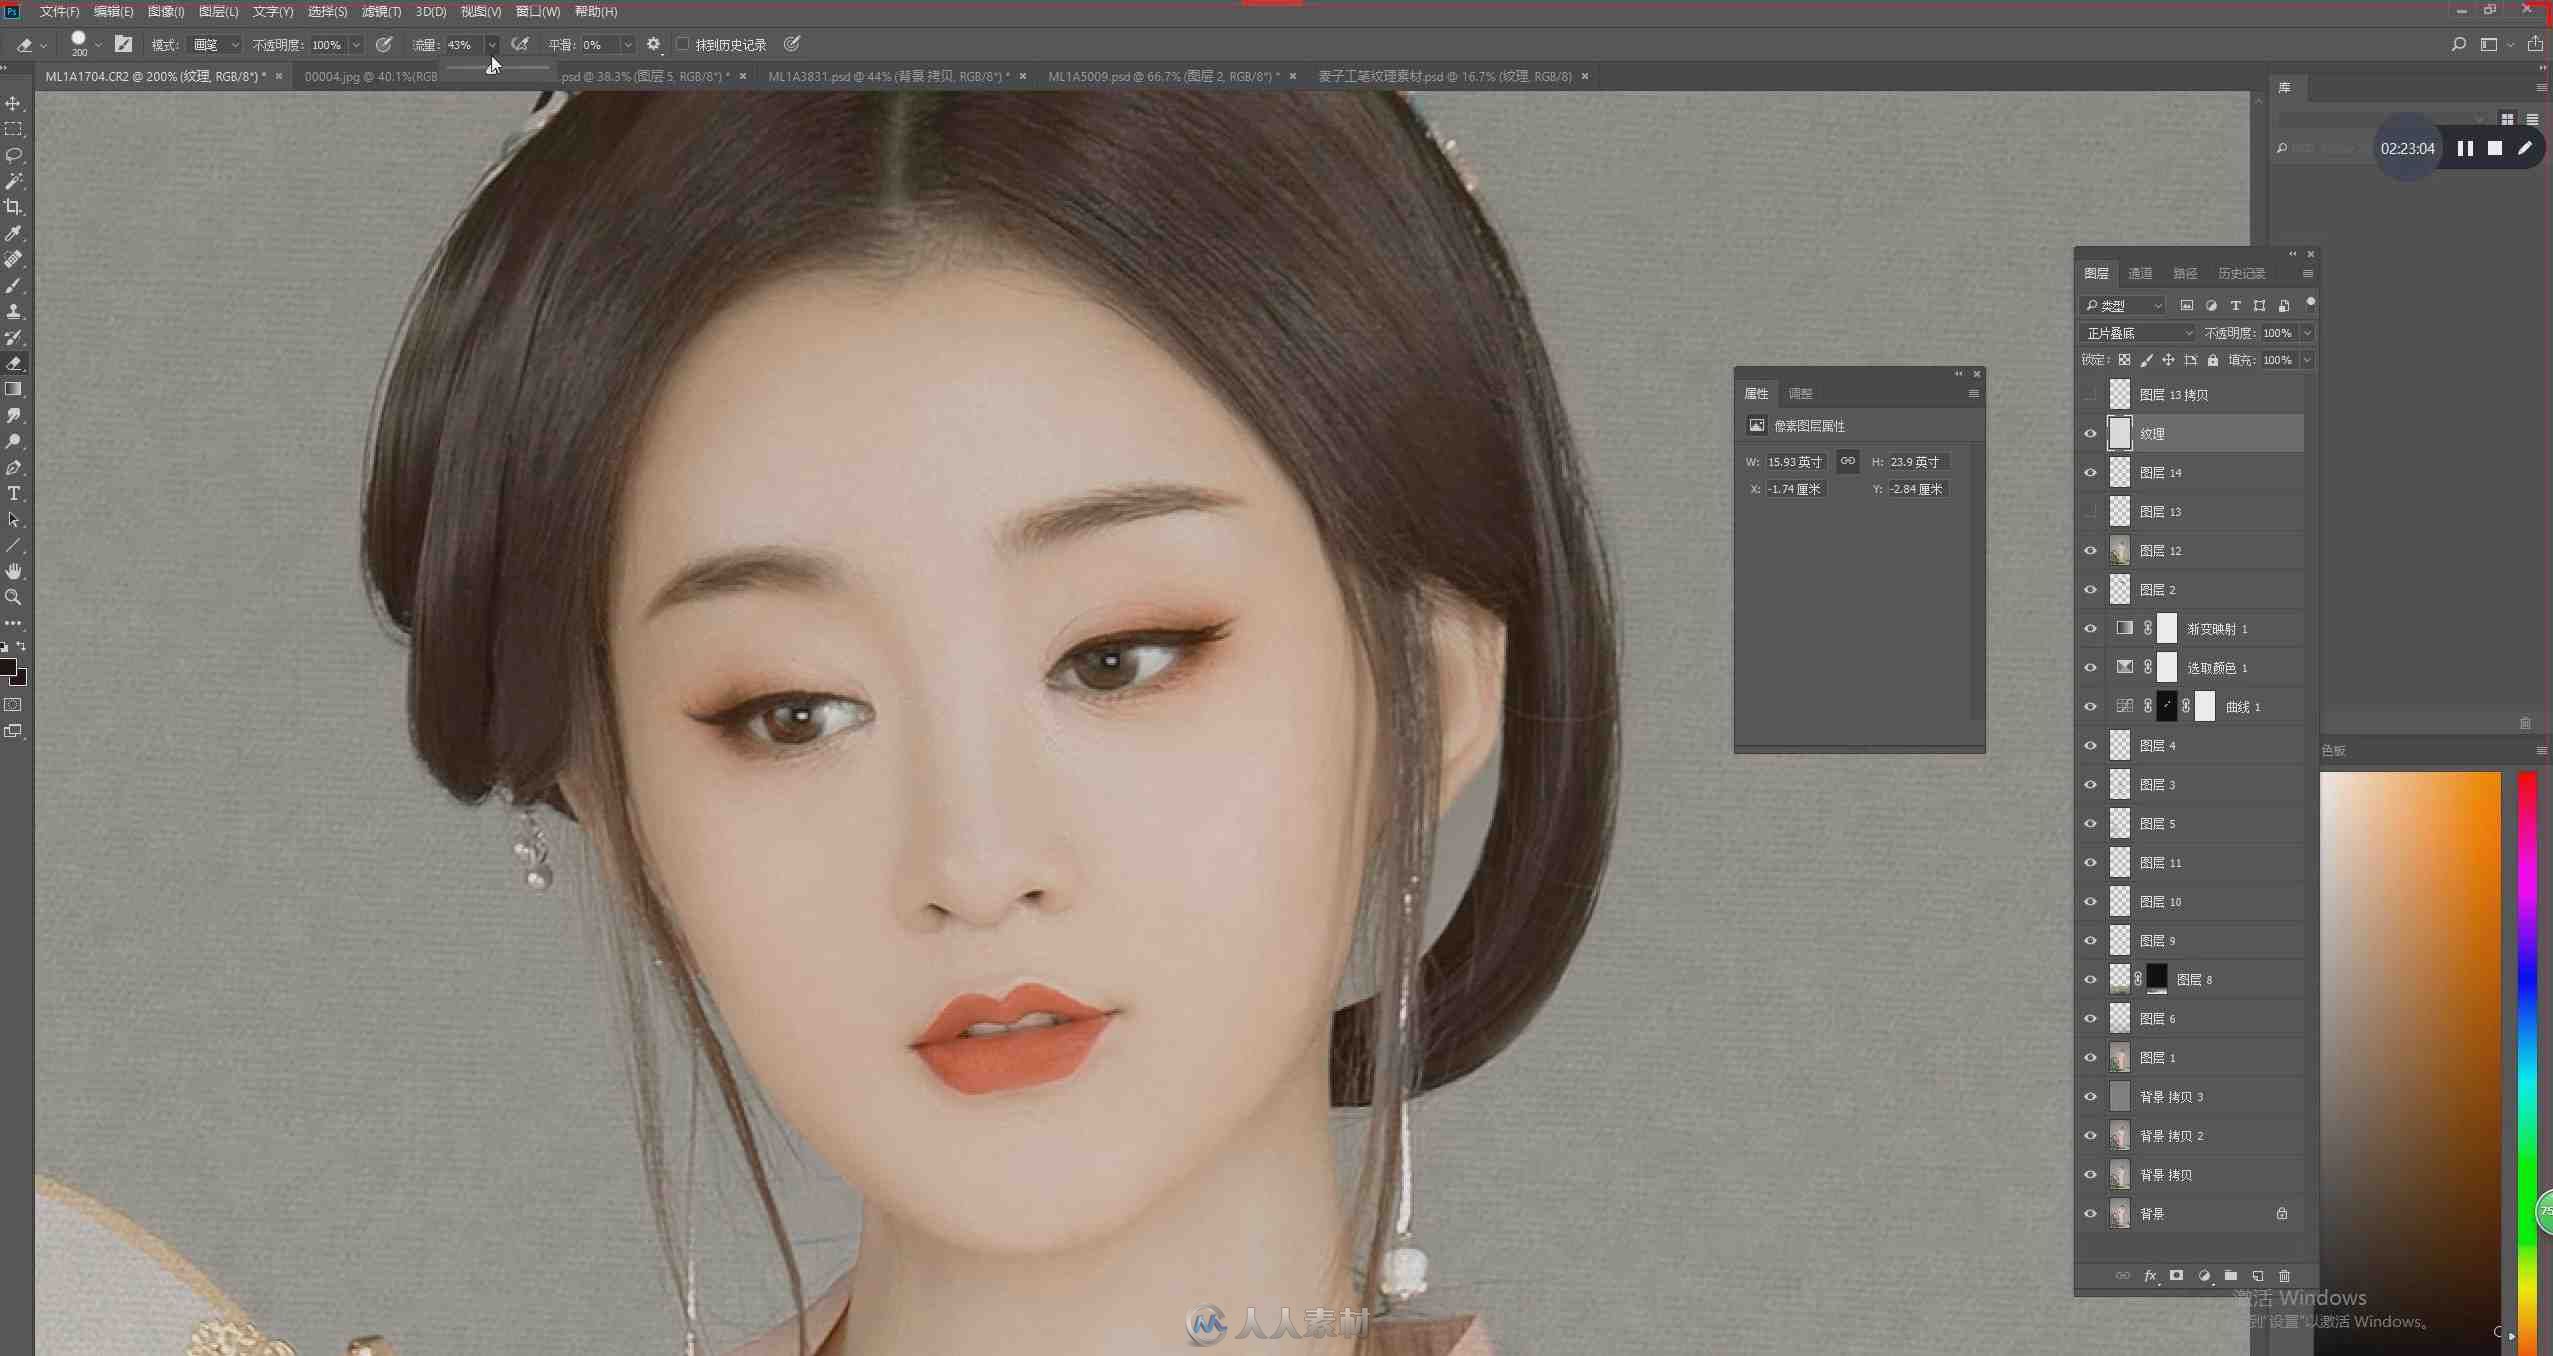Image resolution: width=2553 pixels, height=1356 pixels.
Task: Switch to the 调整 tab in properties
Action: 1800,393
